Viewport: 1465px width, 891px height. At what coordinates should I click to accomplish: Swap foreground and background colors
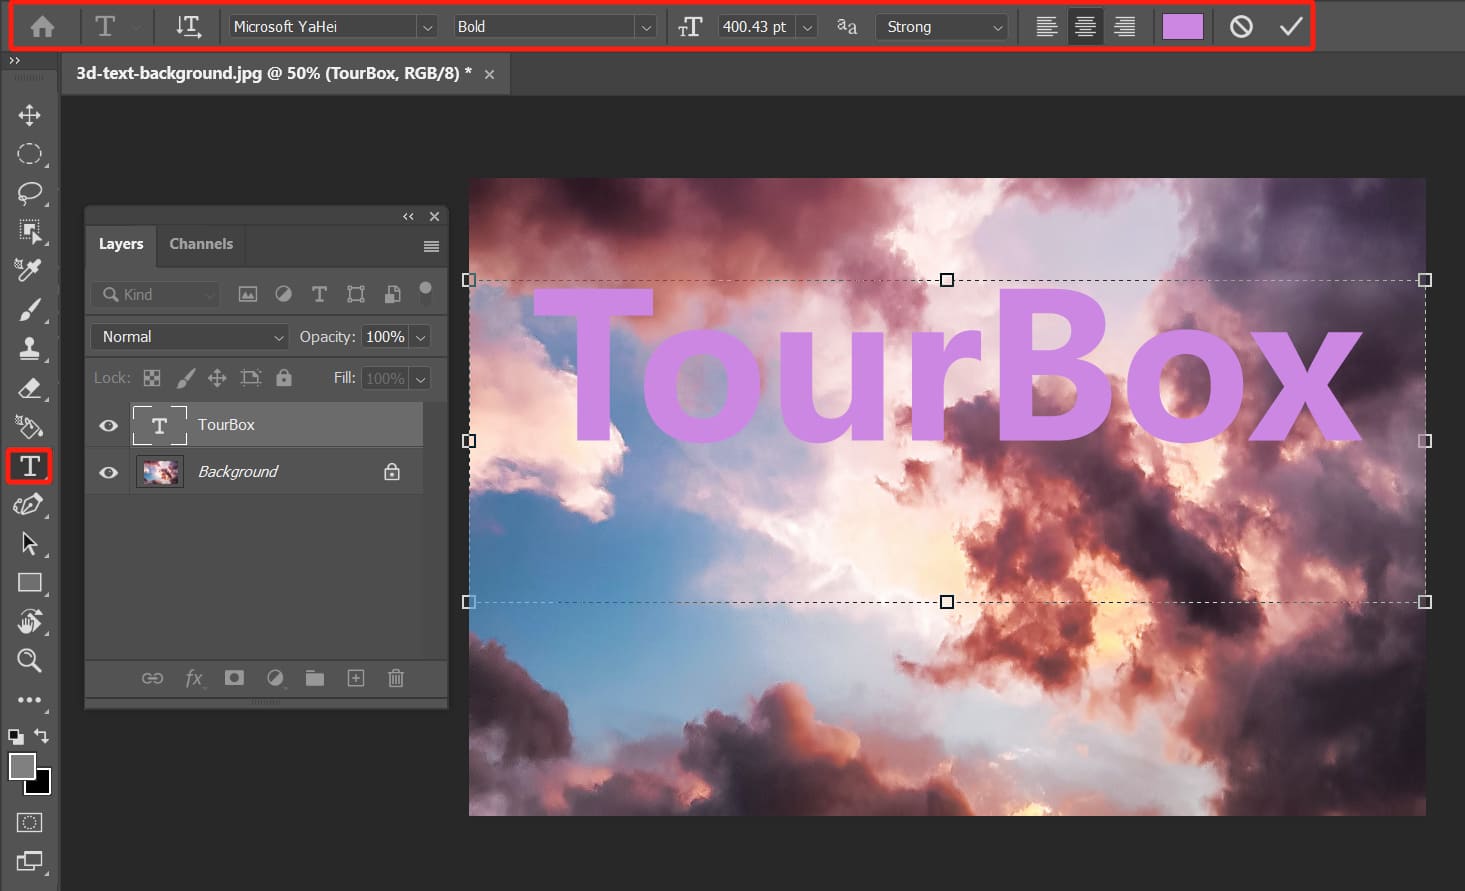42,736
